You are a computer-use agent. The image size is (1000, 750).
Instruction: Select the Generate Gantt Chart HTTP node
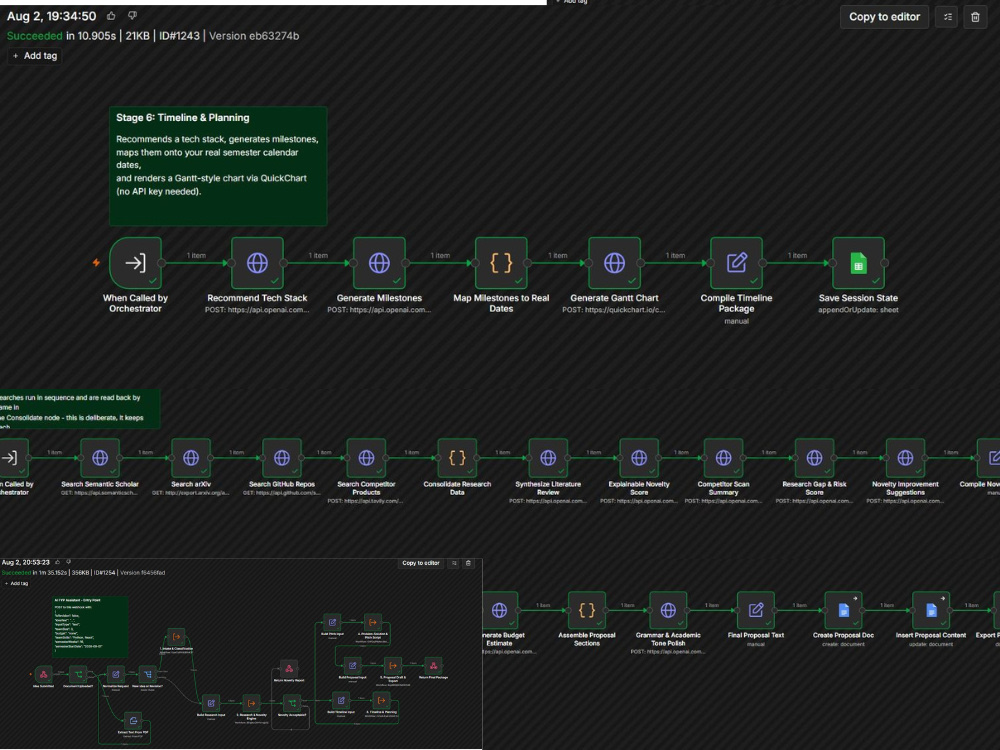[614, 263]
